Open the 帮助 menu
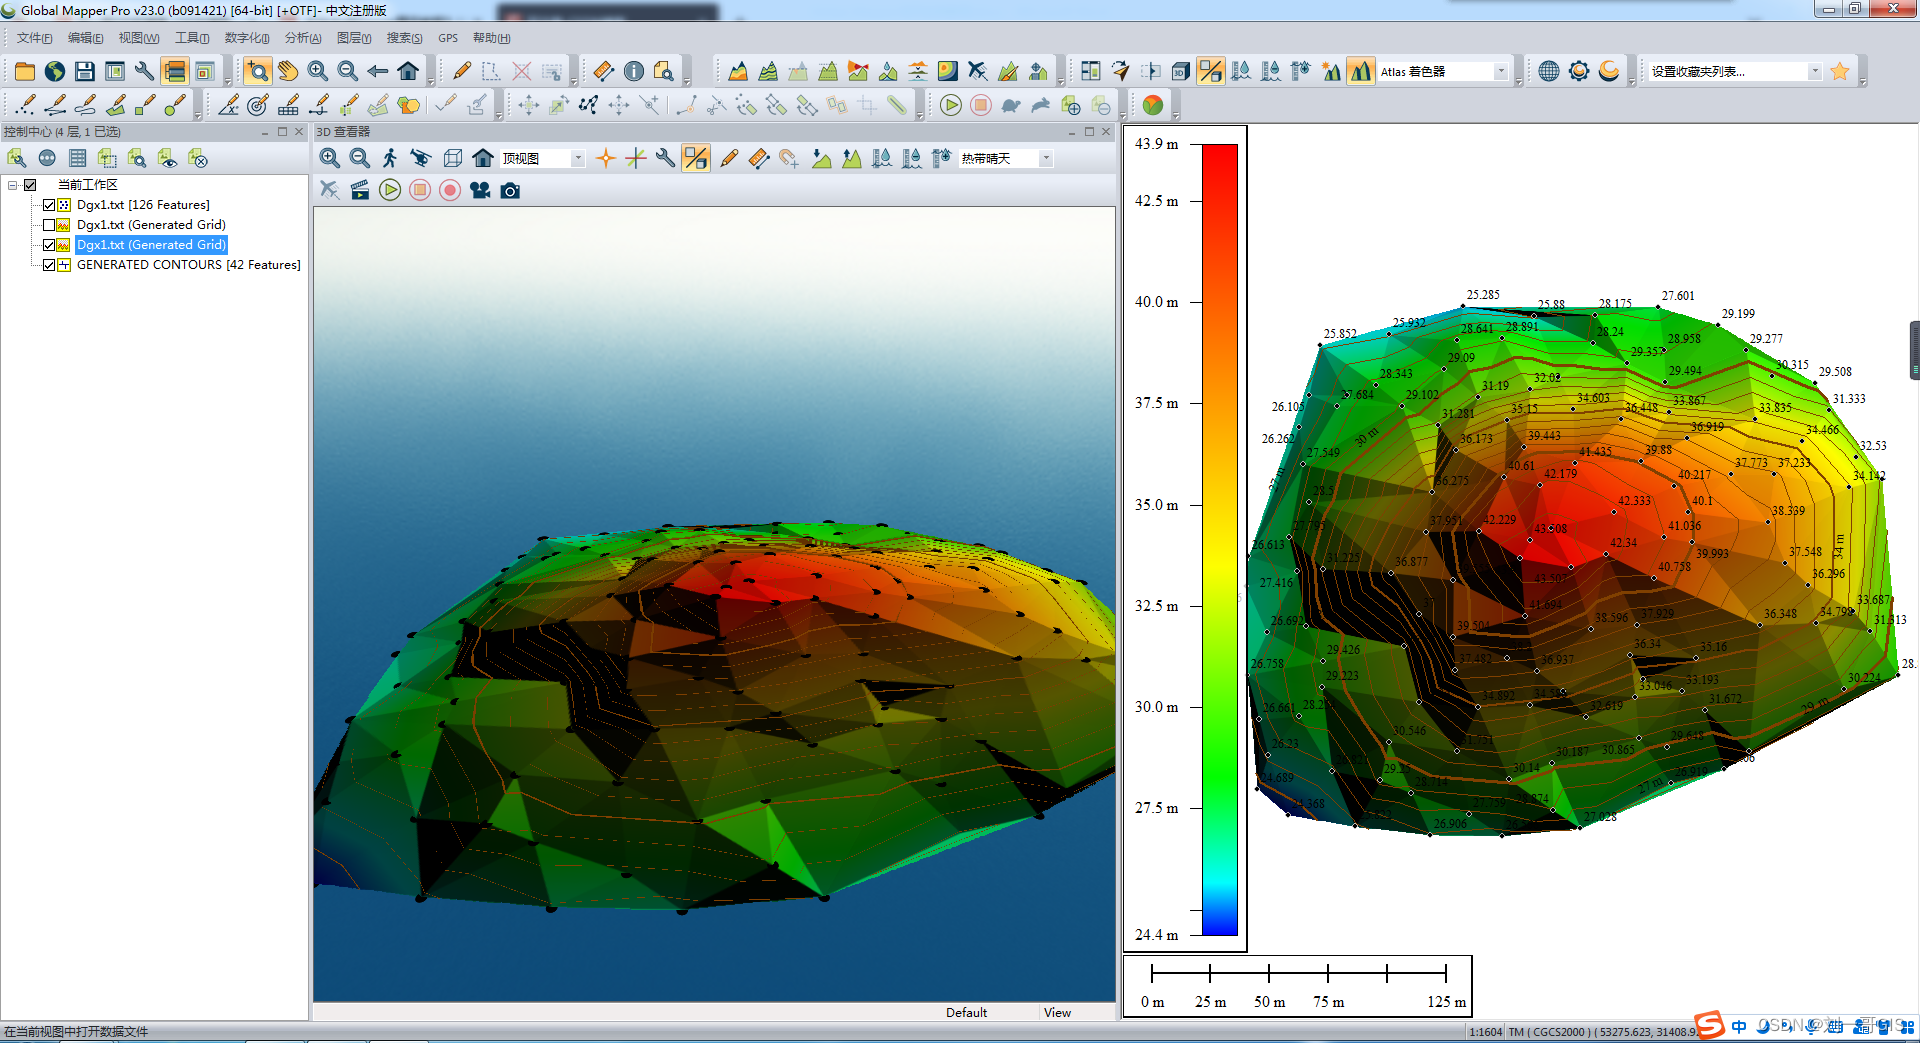This screenshot has height=1043, width=1920. pos(491,38)
